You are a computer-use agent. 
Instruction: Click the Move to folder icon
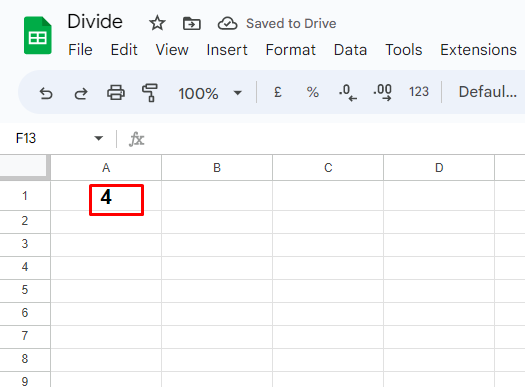[192, 24]
